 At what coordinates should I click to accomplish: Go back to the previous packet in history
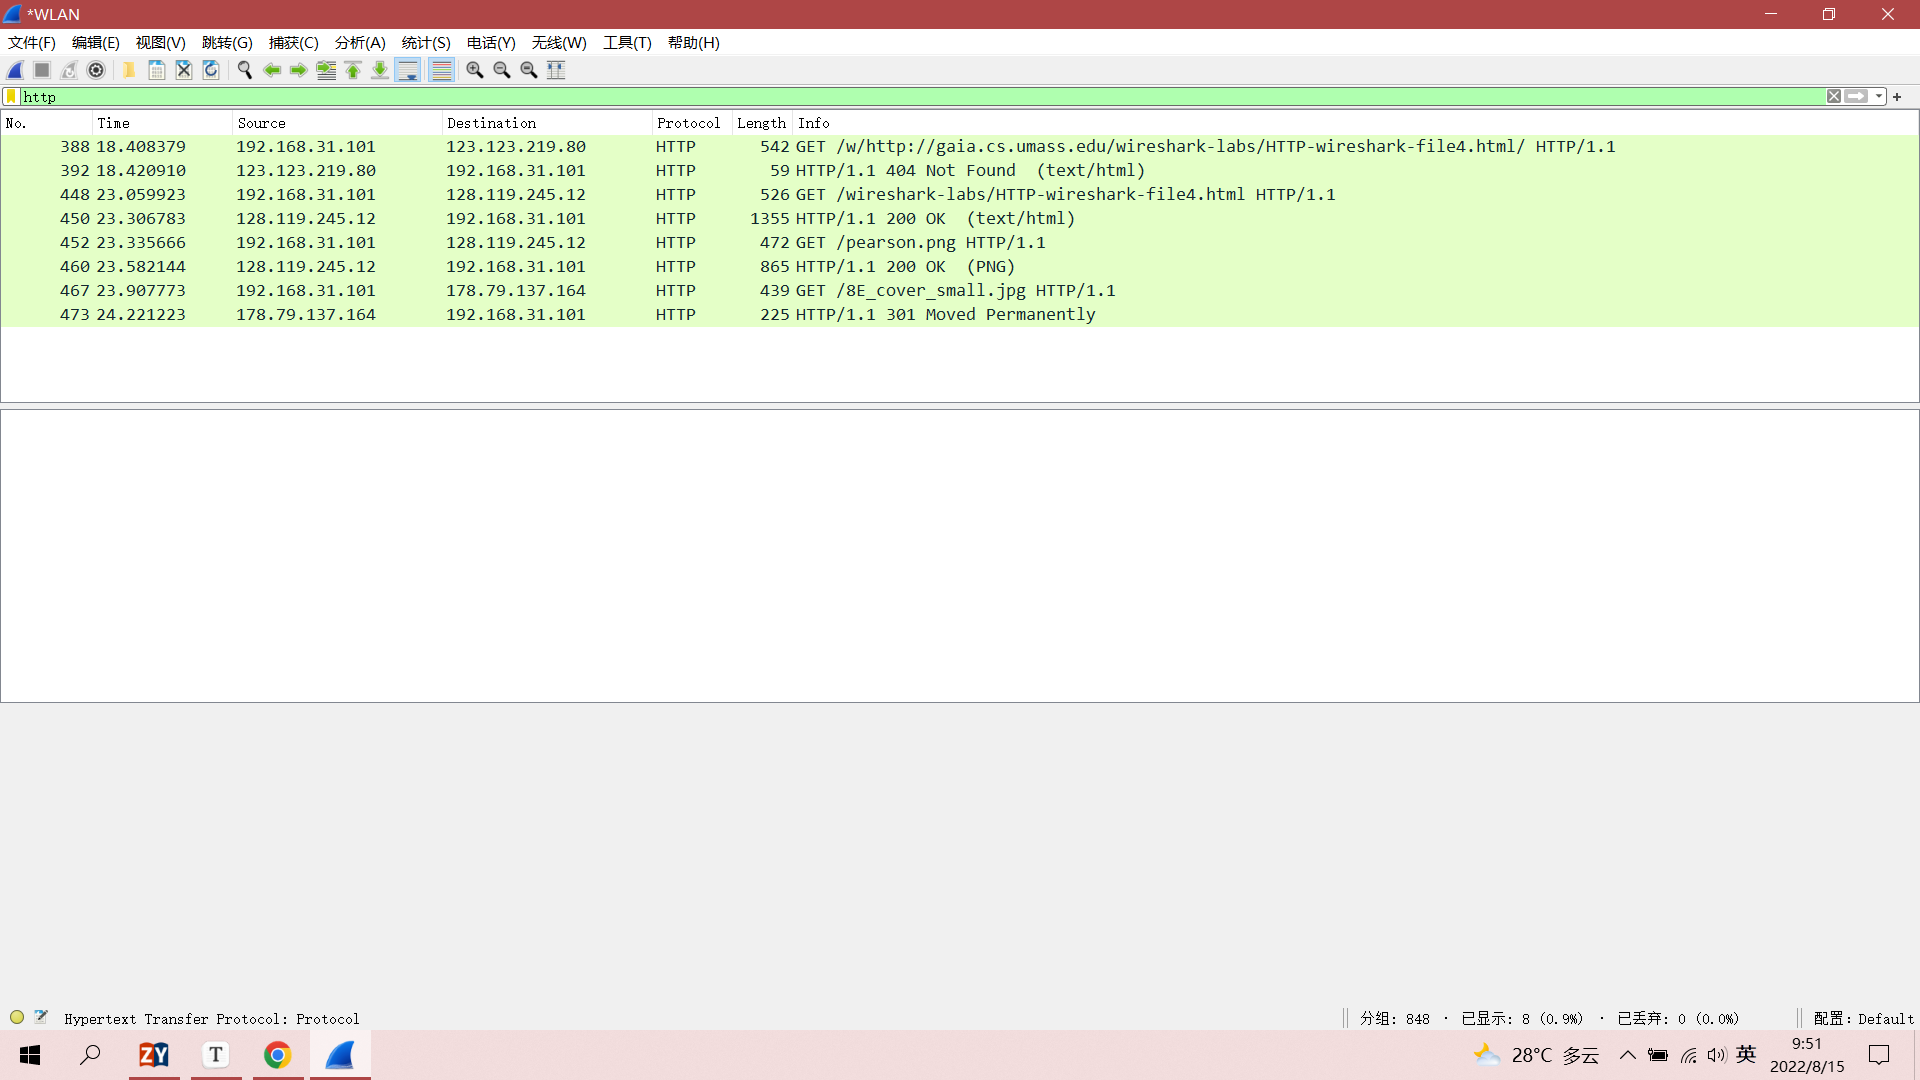tap(271, 70)
